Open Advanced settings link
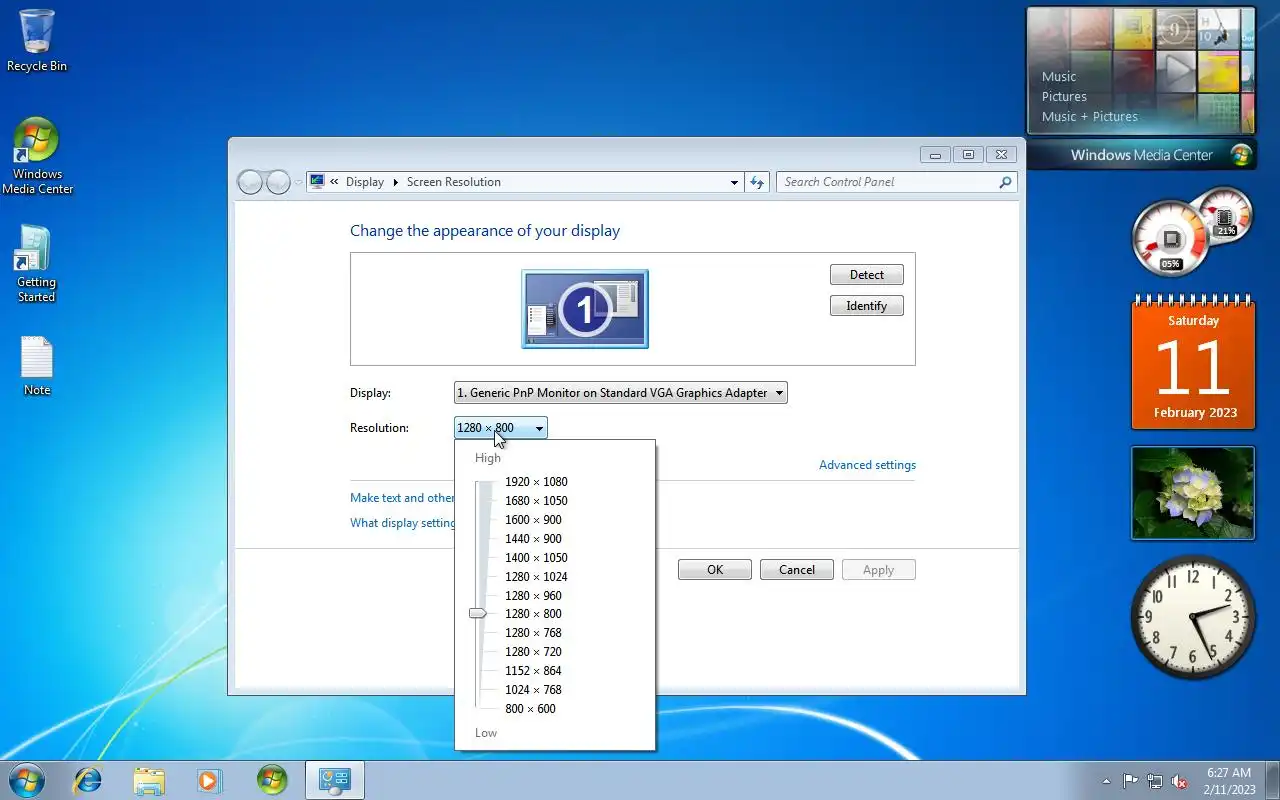 point(867,465)
